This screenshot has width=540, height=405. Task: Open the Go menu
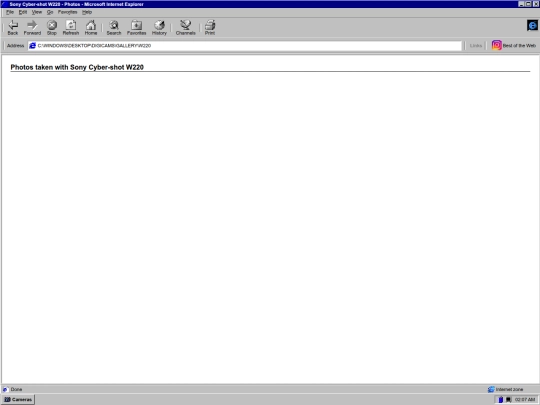click(x=50, y=12)
